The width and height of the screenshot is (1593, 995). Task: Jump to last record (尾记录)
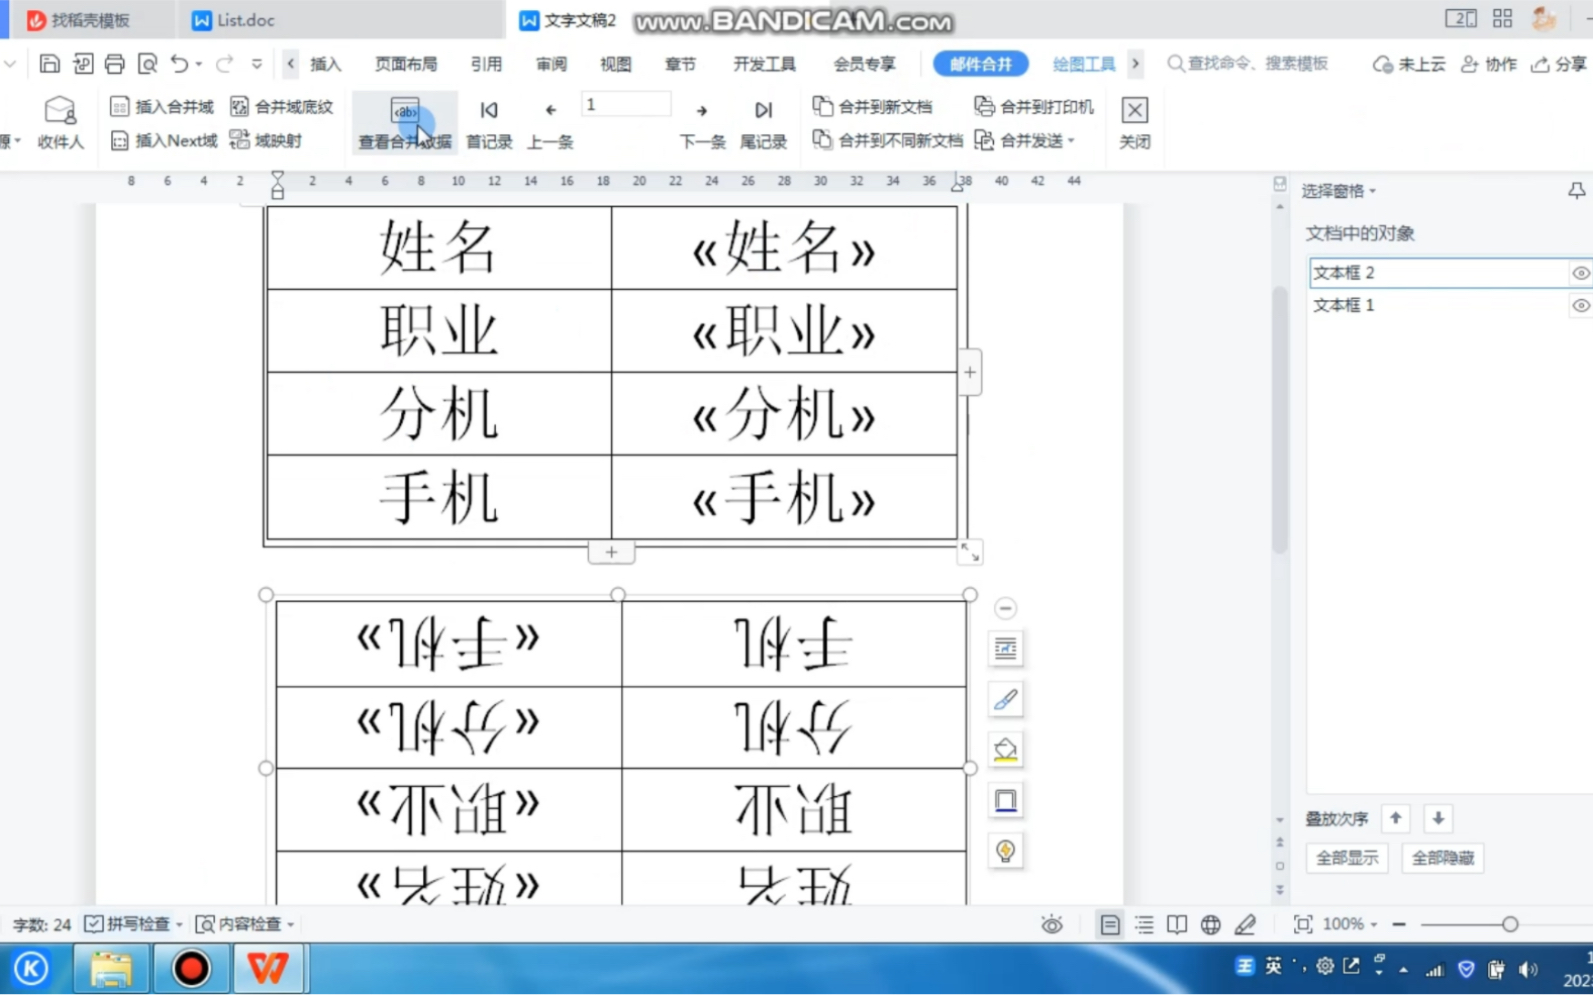(763, 123)
